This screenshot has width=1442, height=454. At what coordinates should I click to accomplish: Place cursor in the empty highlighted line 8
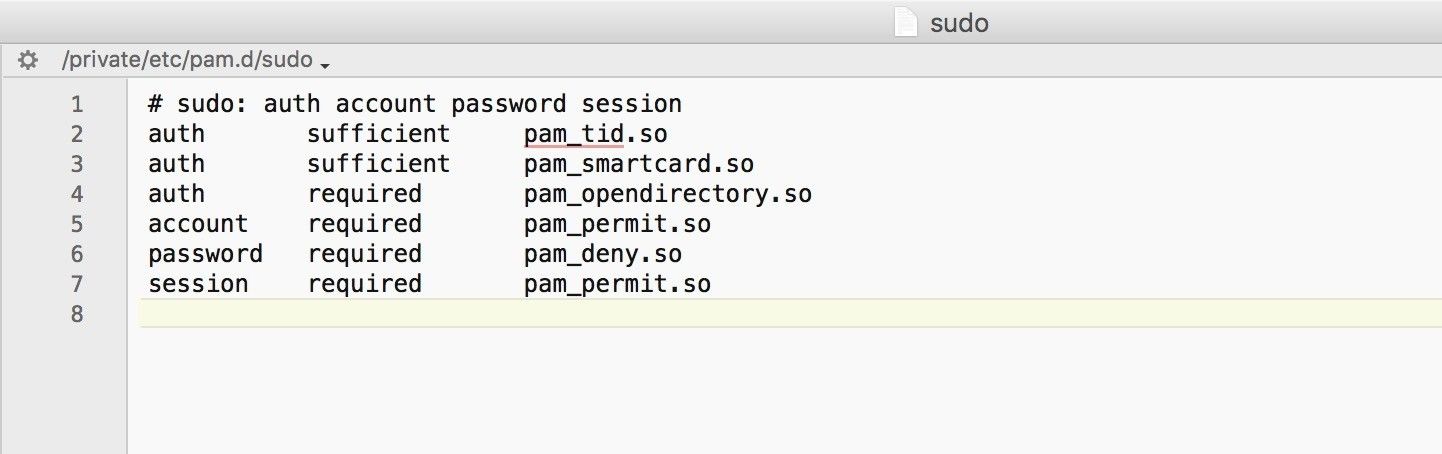700,314
